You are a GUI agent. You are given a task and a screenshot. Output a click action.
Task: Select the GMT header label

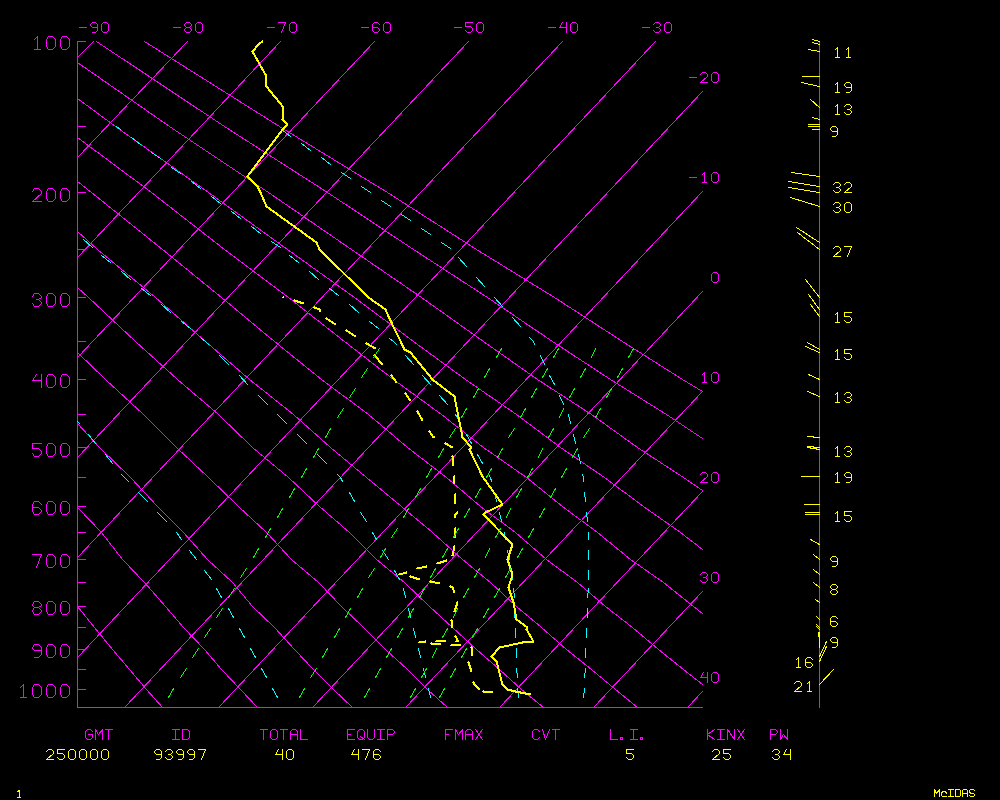[x=99, y=735]
